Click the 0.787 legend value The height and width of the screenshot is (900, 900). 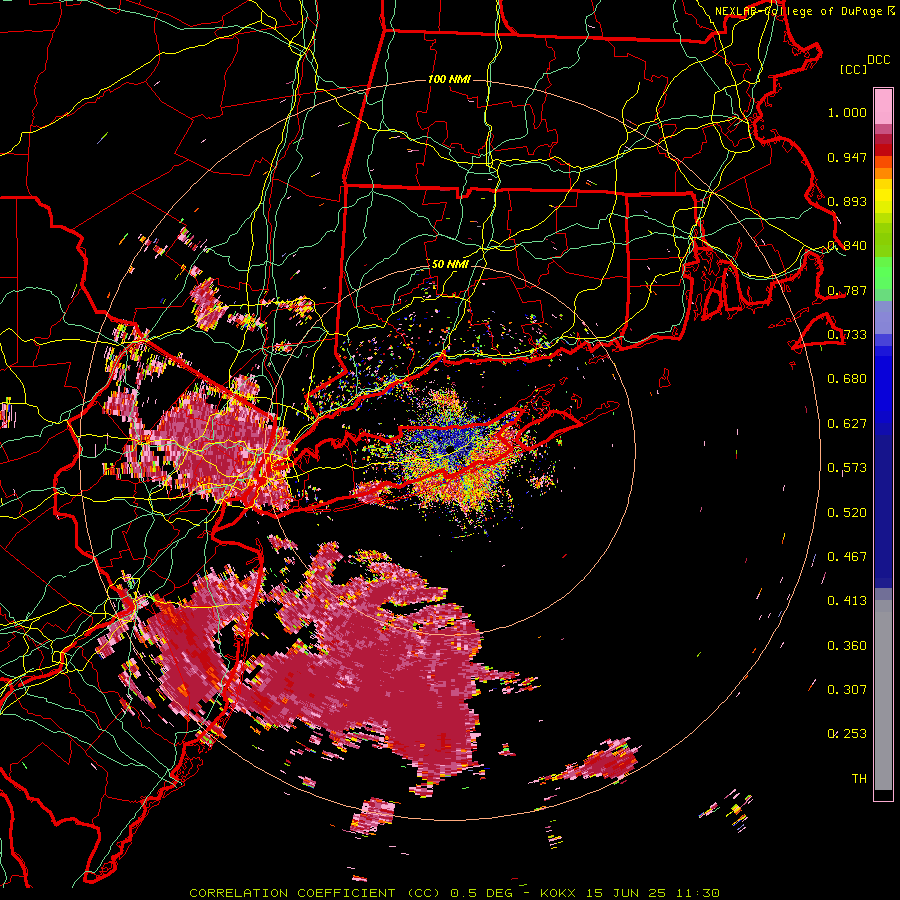[847, 290]
